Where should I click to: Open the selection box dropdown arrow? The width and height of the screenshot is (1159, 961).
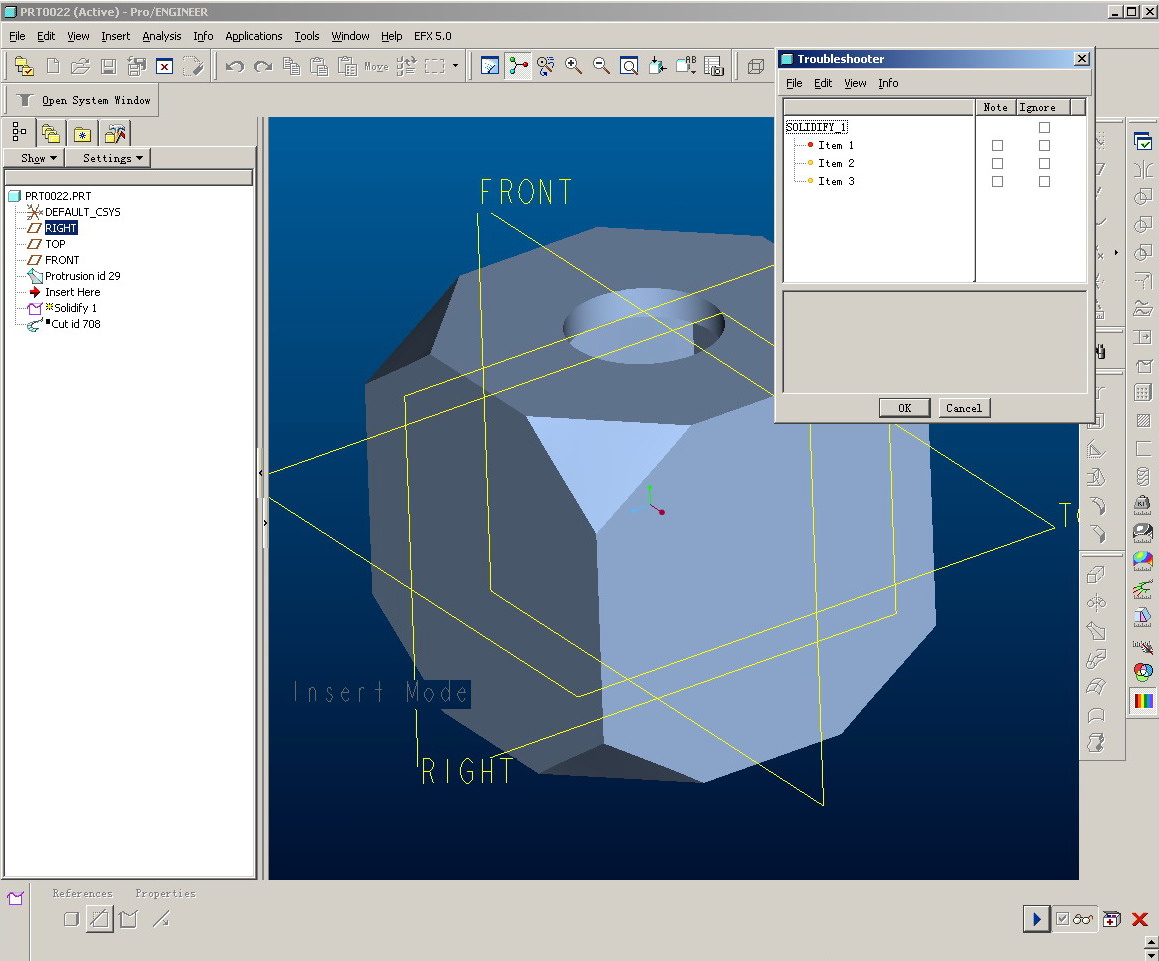coord(455,66)
